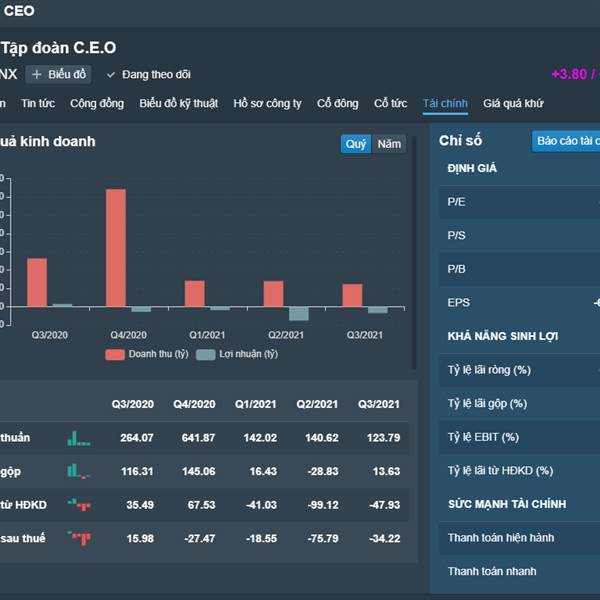The image size is (600, 600).
Task: Click sparkline icon in the từ HĐKD row
Action: click(x=79, y=505)
